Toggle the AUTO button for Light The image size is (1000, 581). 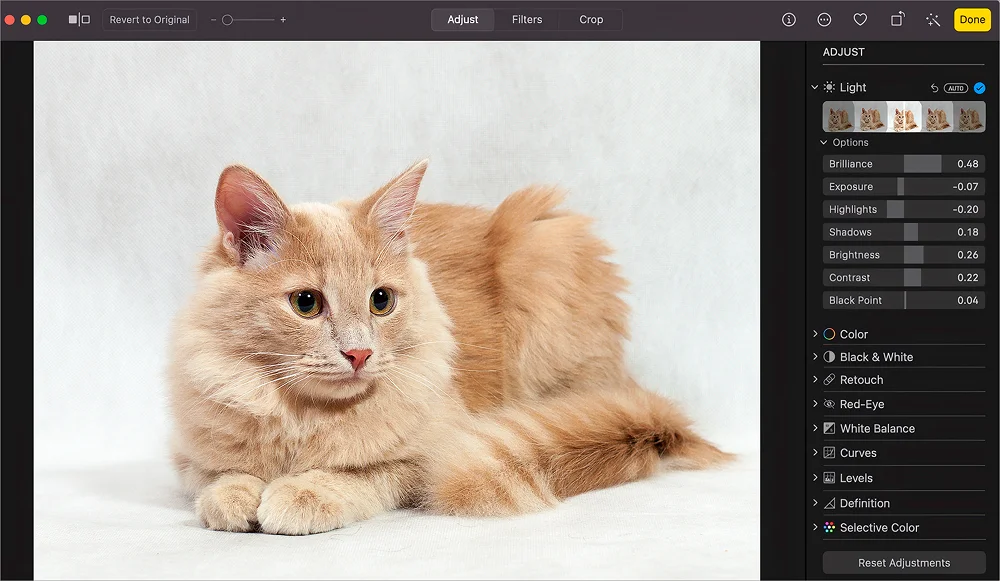coord(956,88)
